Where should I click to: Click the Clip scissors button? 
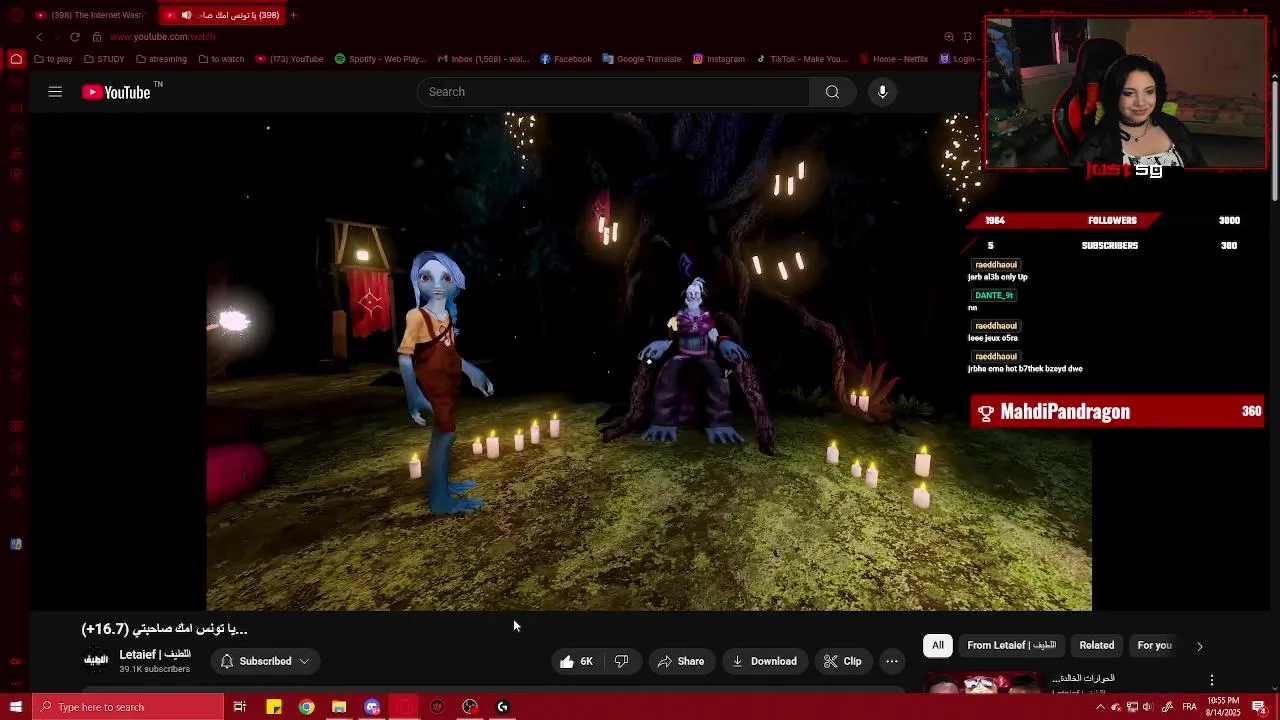[842, 661]
